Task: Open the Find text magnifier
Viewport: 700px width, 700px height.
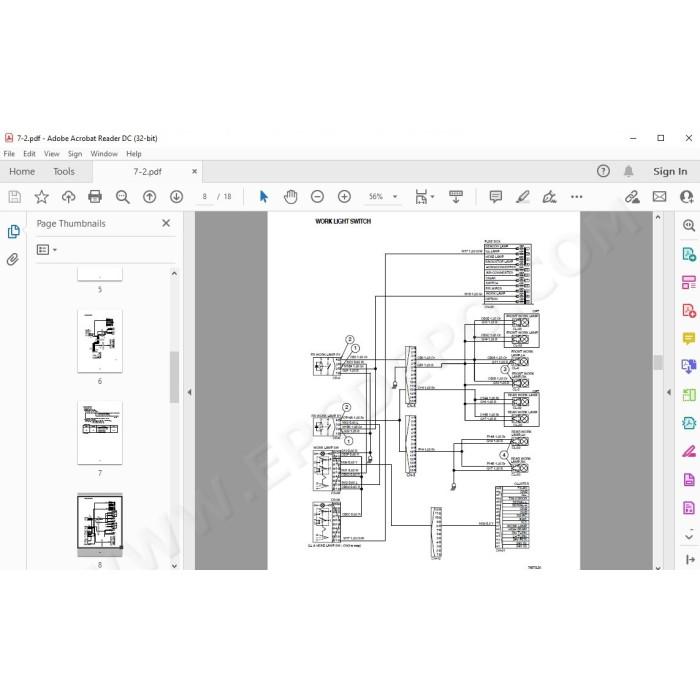Action: coord(122,197)
